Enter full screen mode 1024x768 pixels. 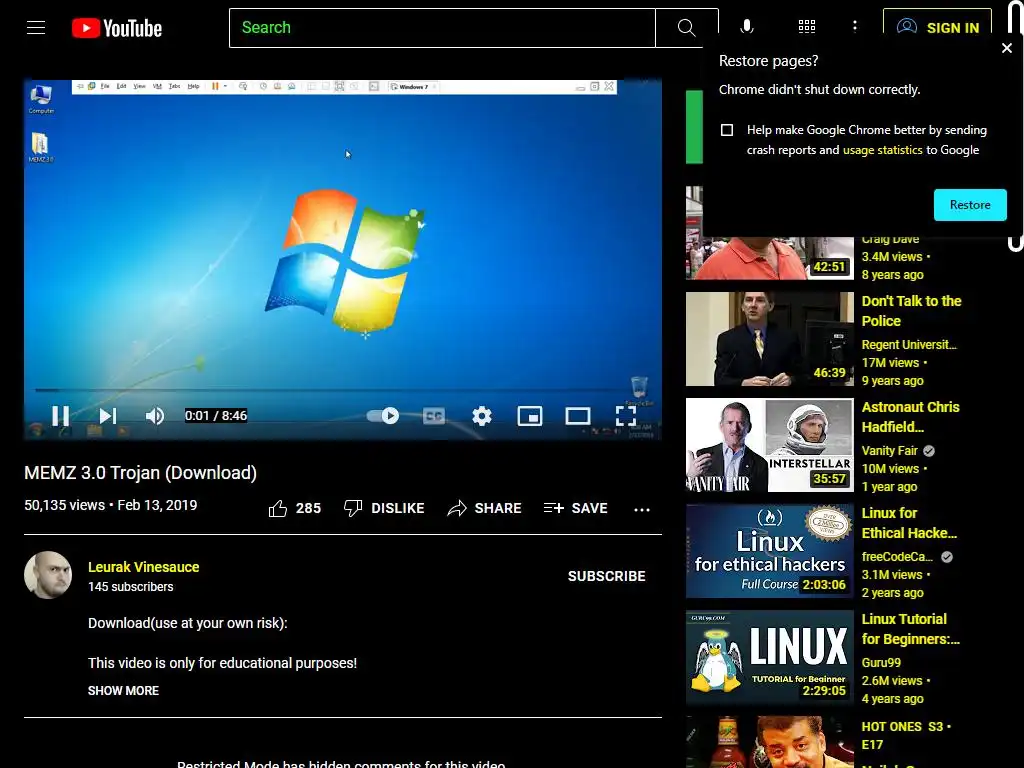[x=626, y=416]
